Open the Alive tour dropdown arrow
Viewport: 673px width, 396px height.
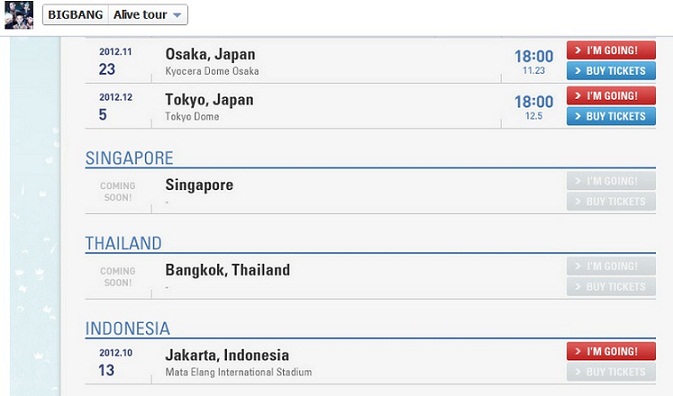pos(177,15)
